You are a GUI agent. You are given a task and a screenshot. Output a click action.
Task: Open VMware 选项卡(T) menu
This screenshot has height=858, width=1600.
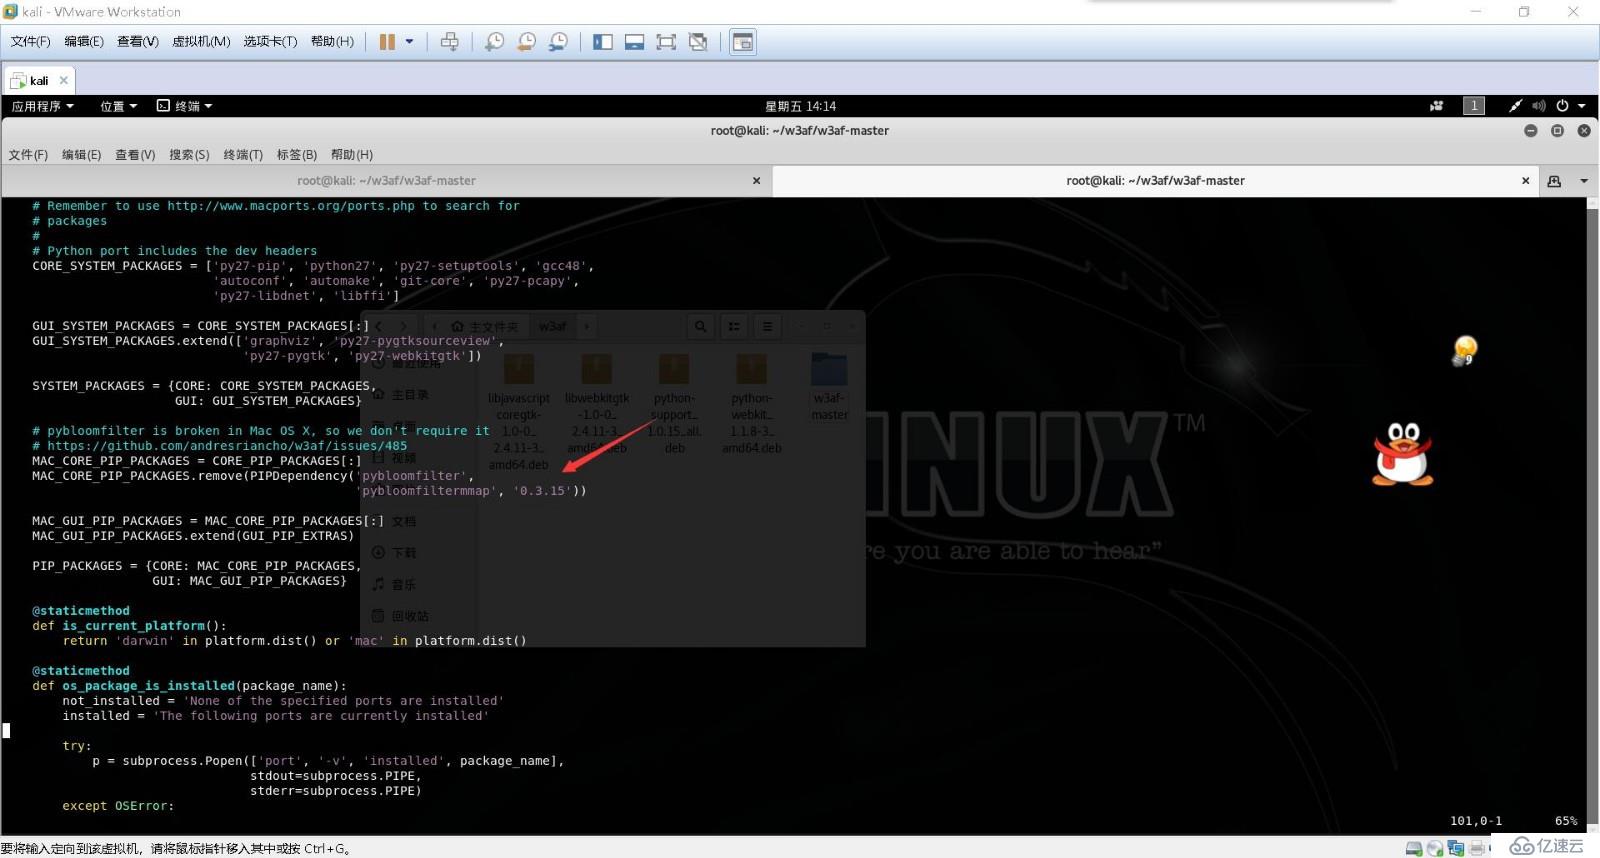click(270, 41)
